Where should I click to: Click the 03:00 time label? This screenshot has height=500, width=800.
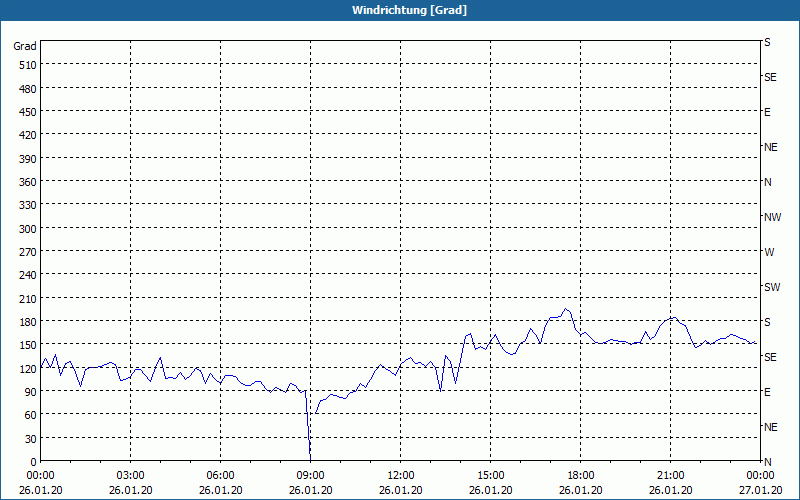tap(131, 476)
